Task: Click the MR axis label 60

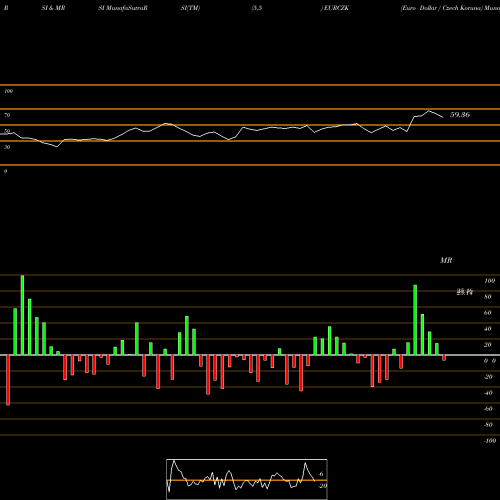Action: pyautogui.click(x=488, y=313)
